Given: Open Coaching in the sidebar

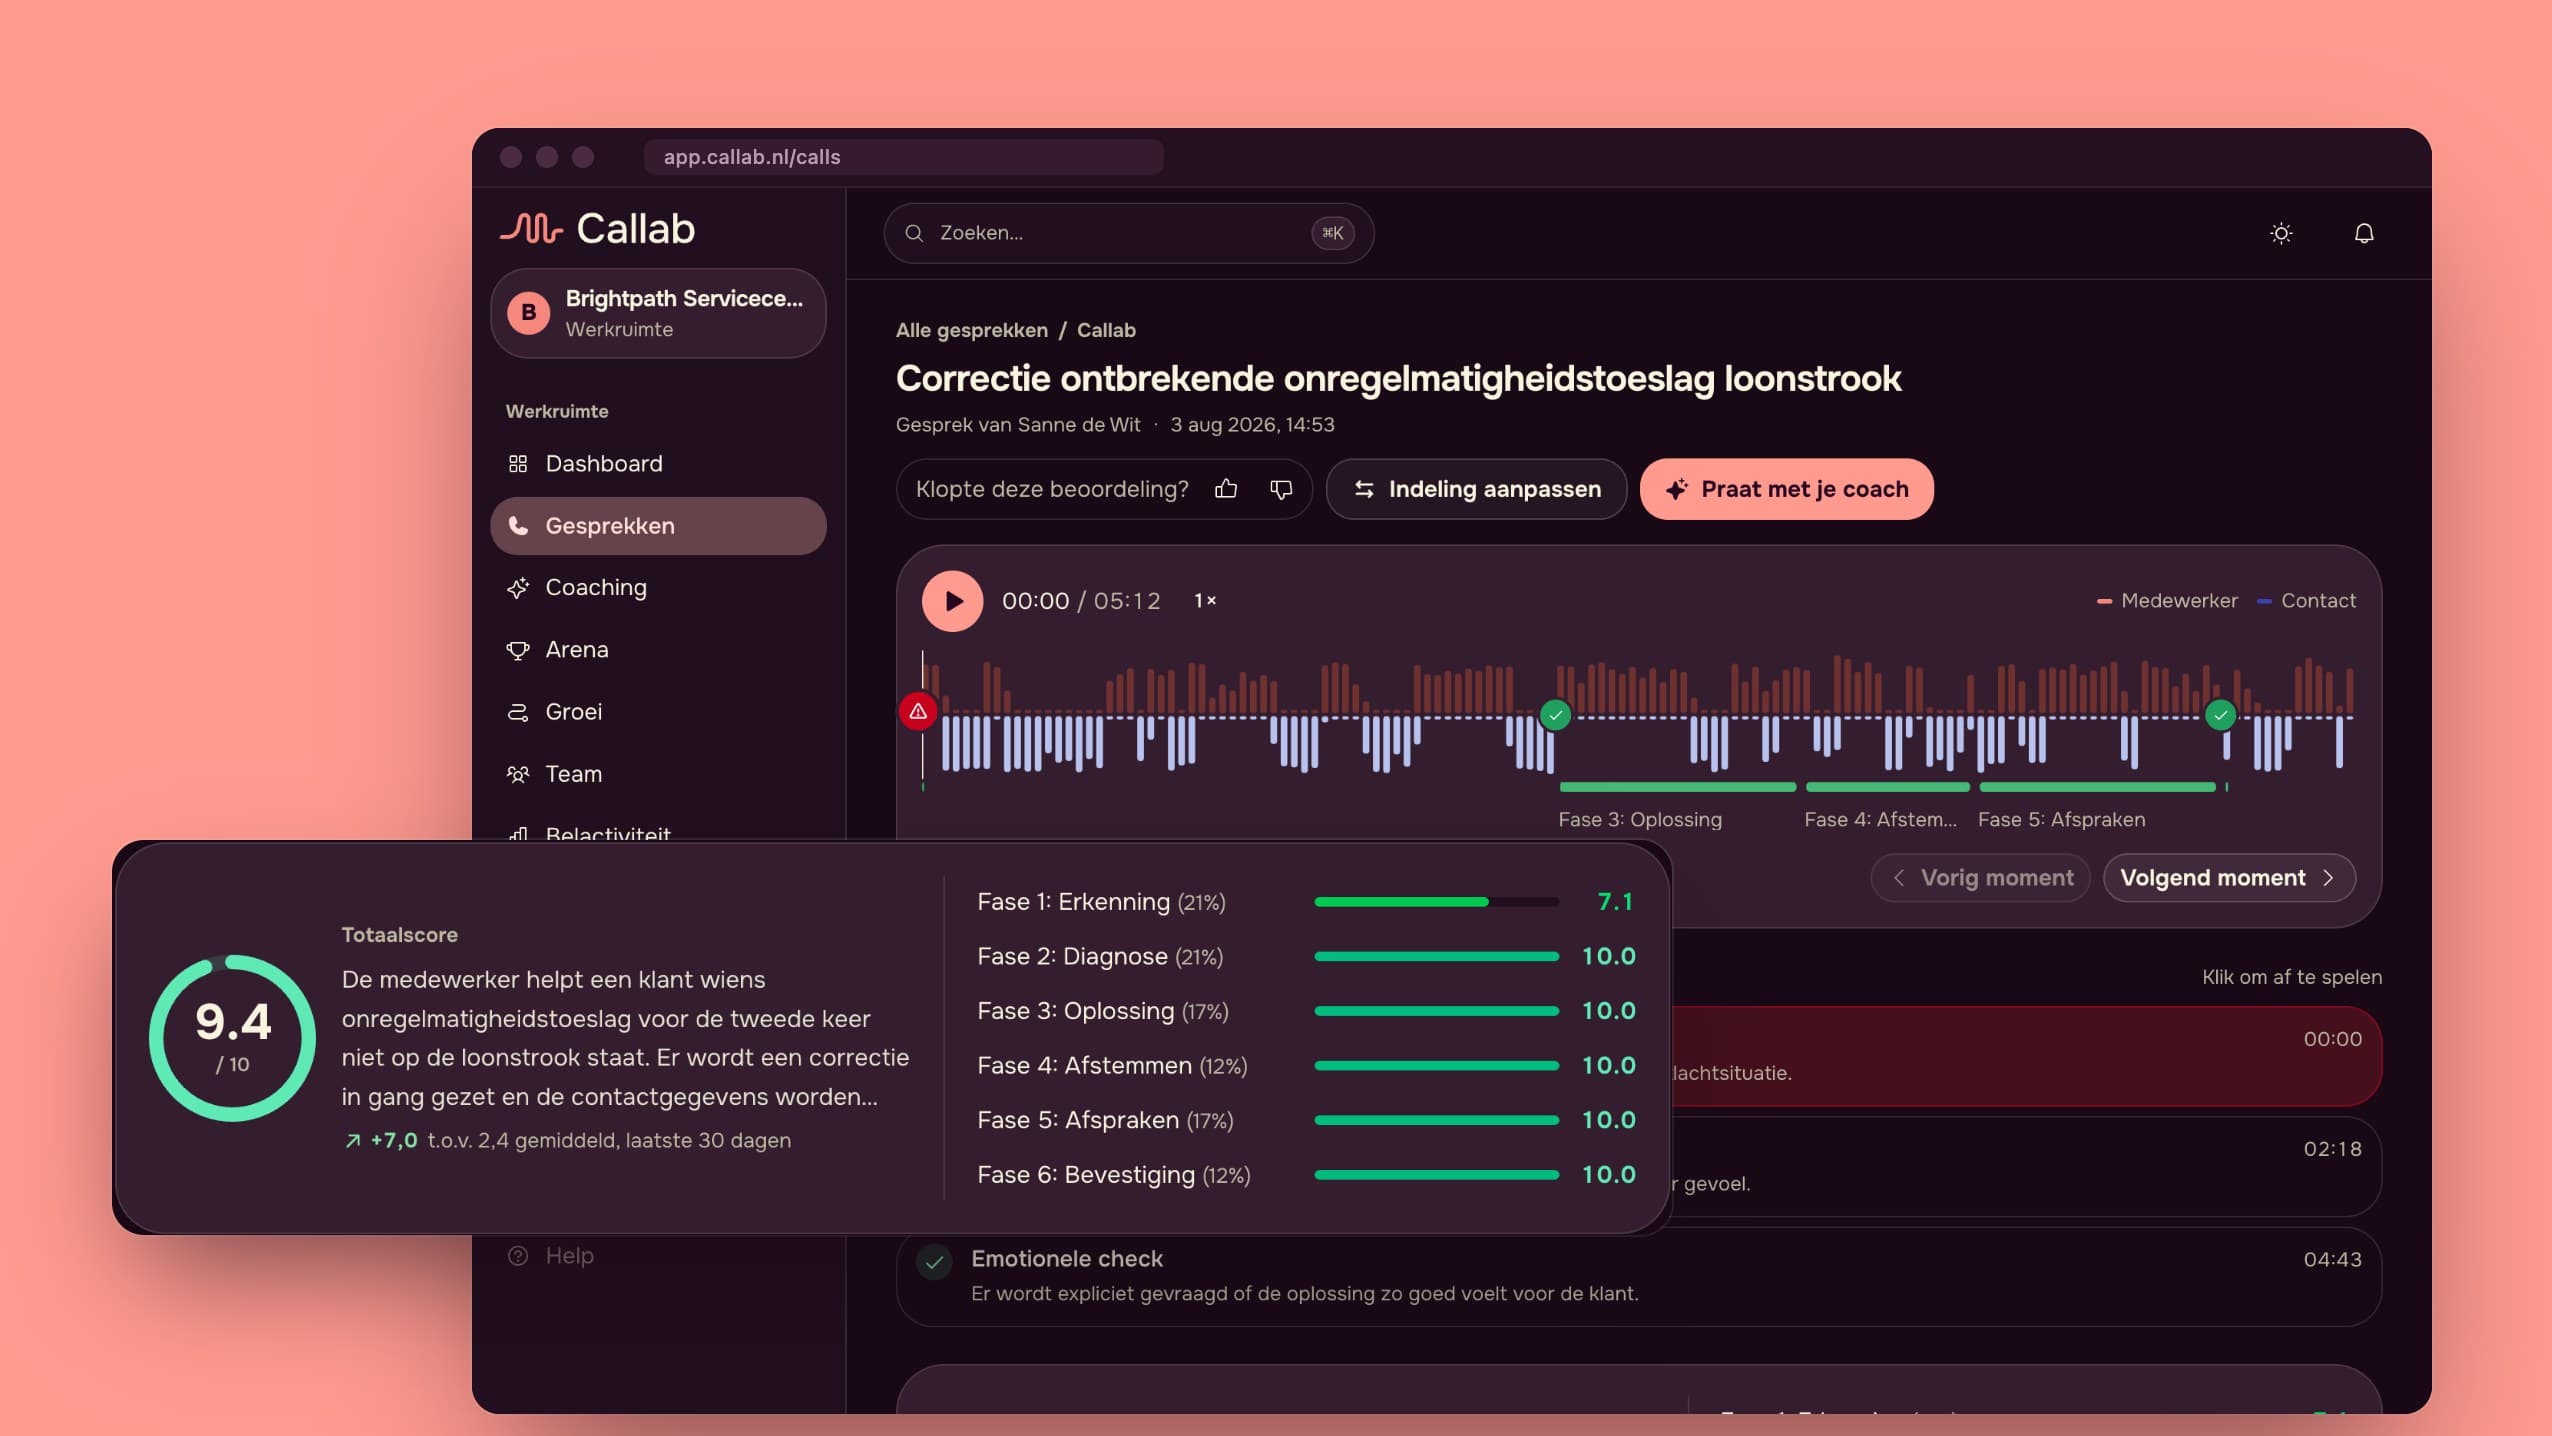Looking at the screenshot, I should pyautogui.click(x=658, y=588).
